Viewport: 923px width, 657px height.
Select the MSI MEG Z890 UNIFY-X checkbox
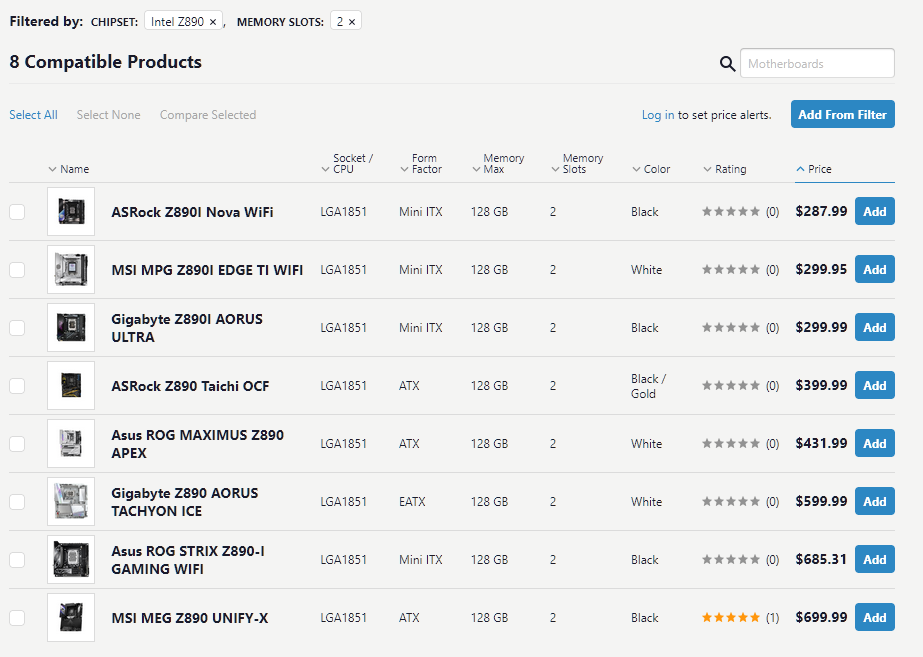(x=17, y=618)
